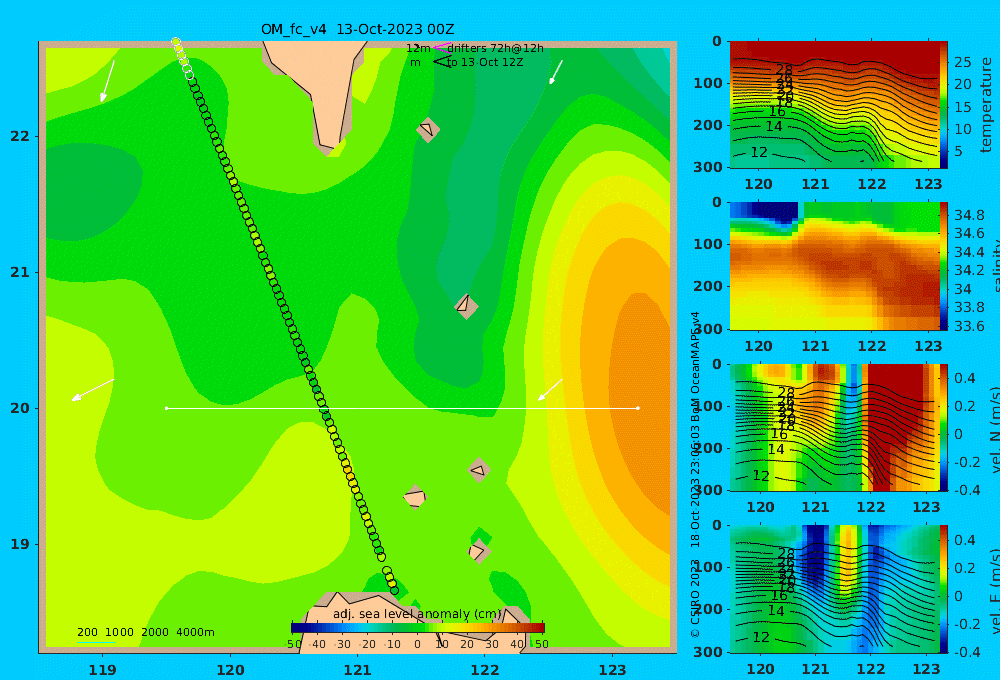Click longitude tick label 122 on main map
This screenshot has height=680, width=1000.
tap(485, 670)
